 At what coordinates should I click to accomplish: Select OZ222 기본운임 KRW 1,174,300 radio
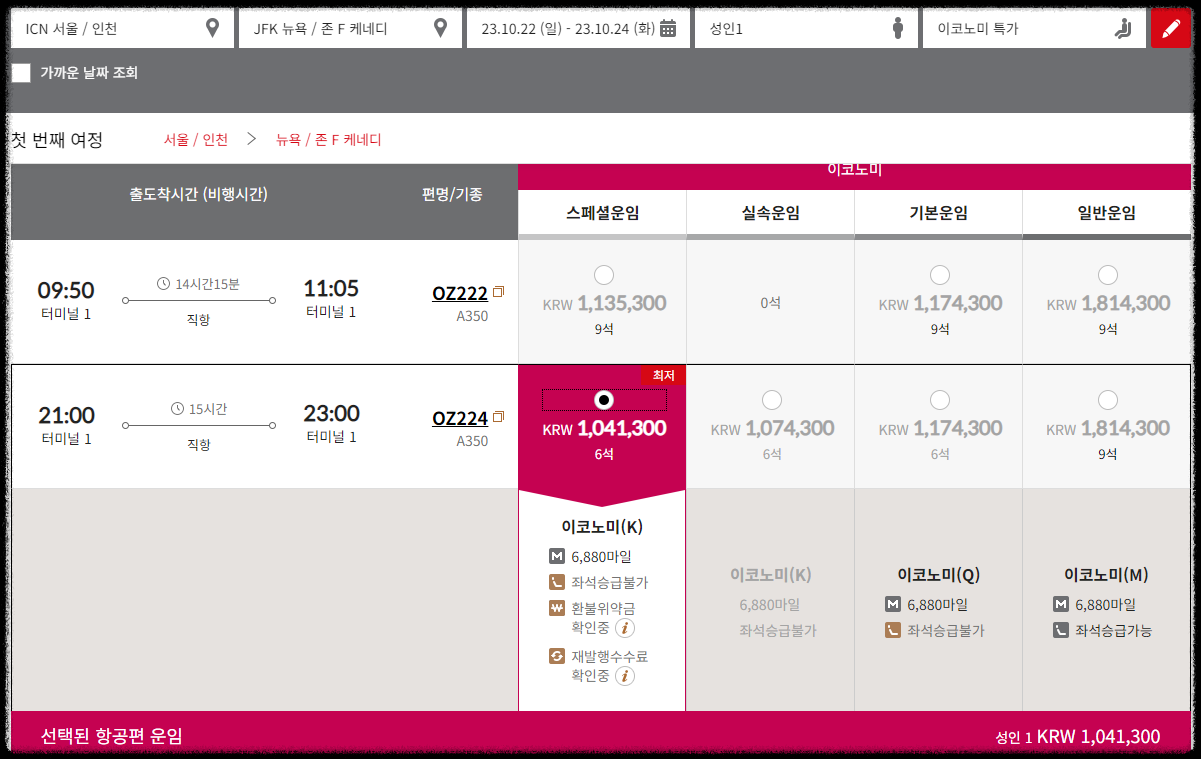939,275
